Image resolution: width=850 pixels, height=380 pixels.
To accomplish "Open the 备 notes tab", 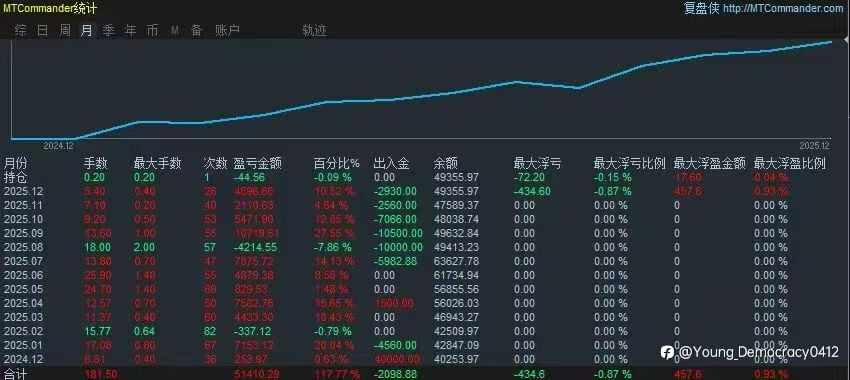I will pos(196,31).
